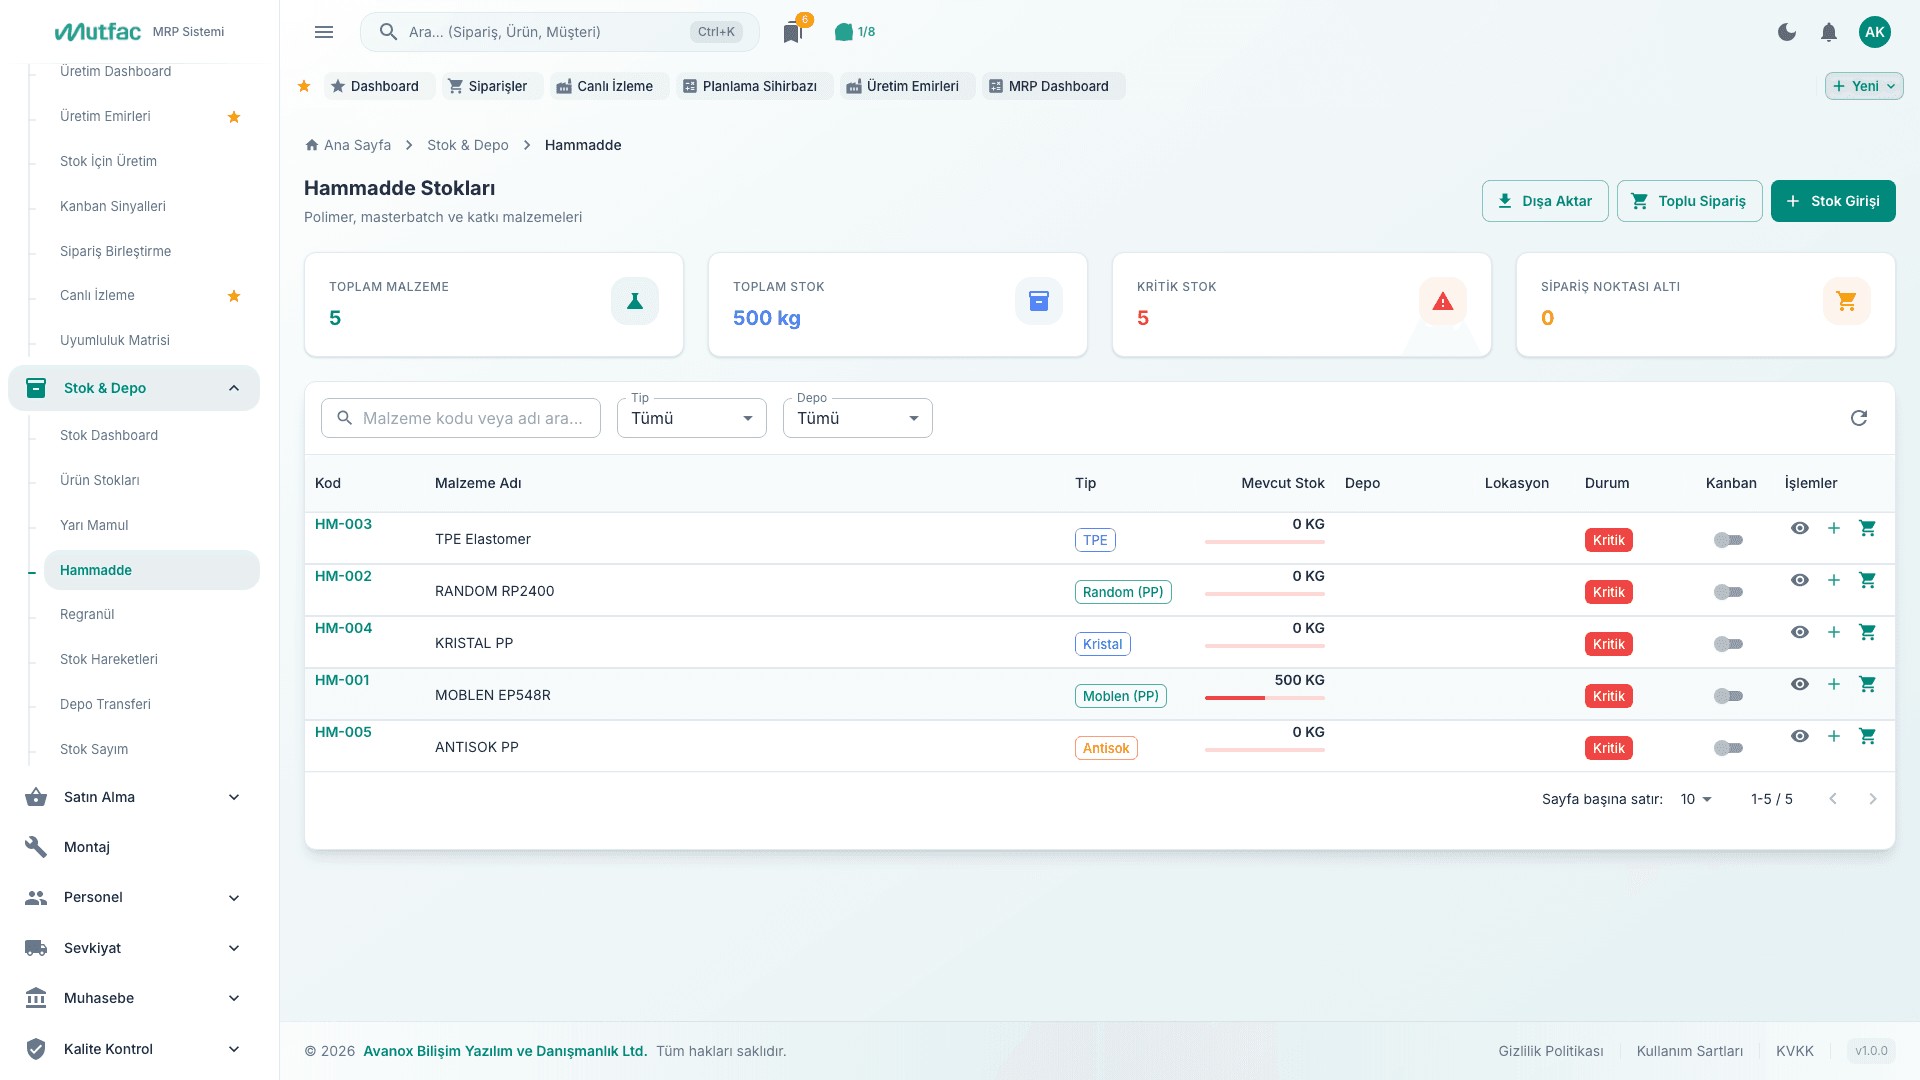
Task: Toggle Kanban switch for KRISTAL PP
Action: [x=1728, y=644]
